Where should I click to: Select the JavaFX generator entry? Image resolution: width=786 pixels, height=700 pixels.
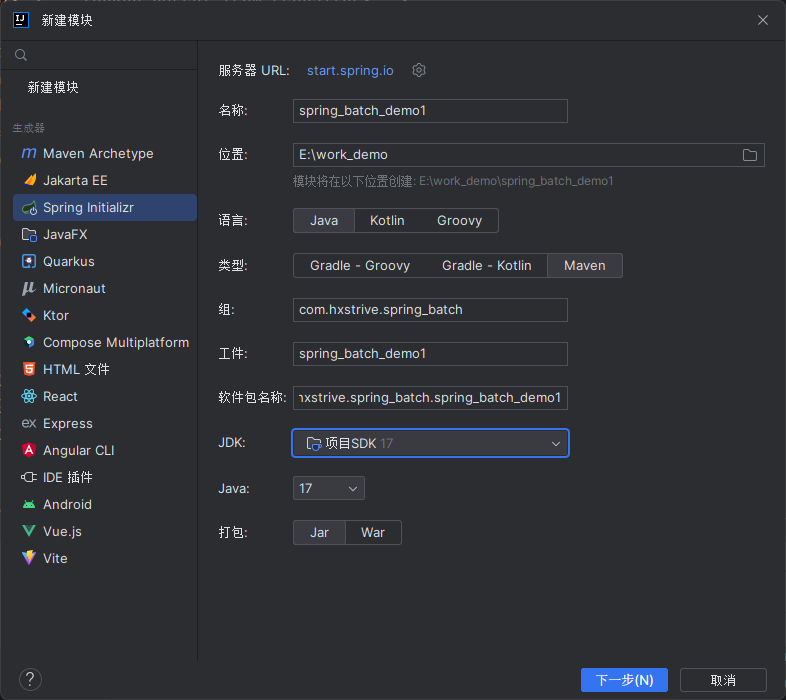105,234
